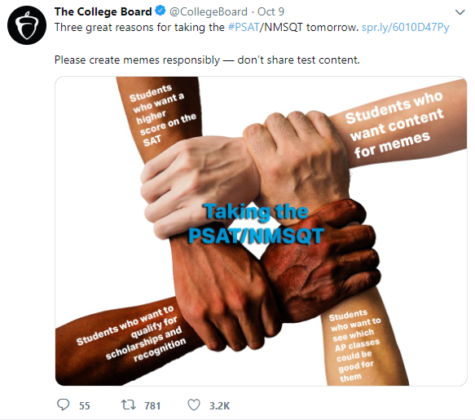Open the #PSAT hashtag link
Image resolution: width=475 pixels, height=420 pixels.
(x=244, y=27)
